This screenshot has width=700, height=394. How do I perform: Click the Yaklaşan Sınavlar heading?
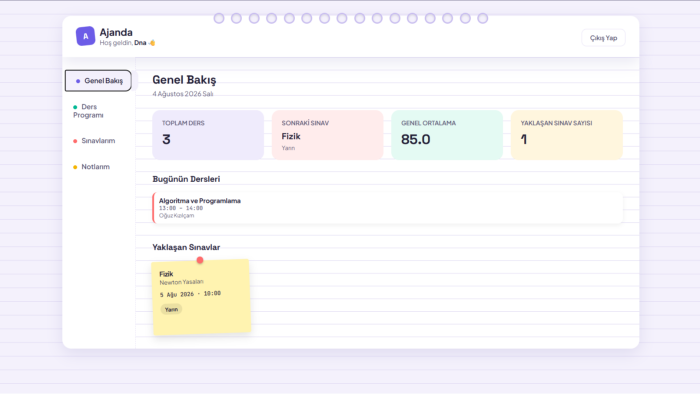point(186,247)
